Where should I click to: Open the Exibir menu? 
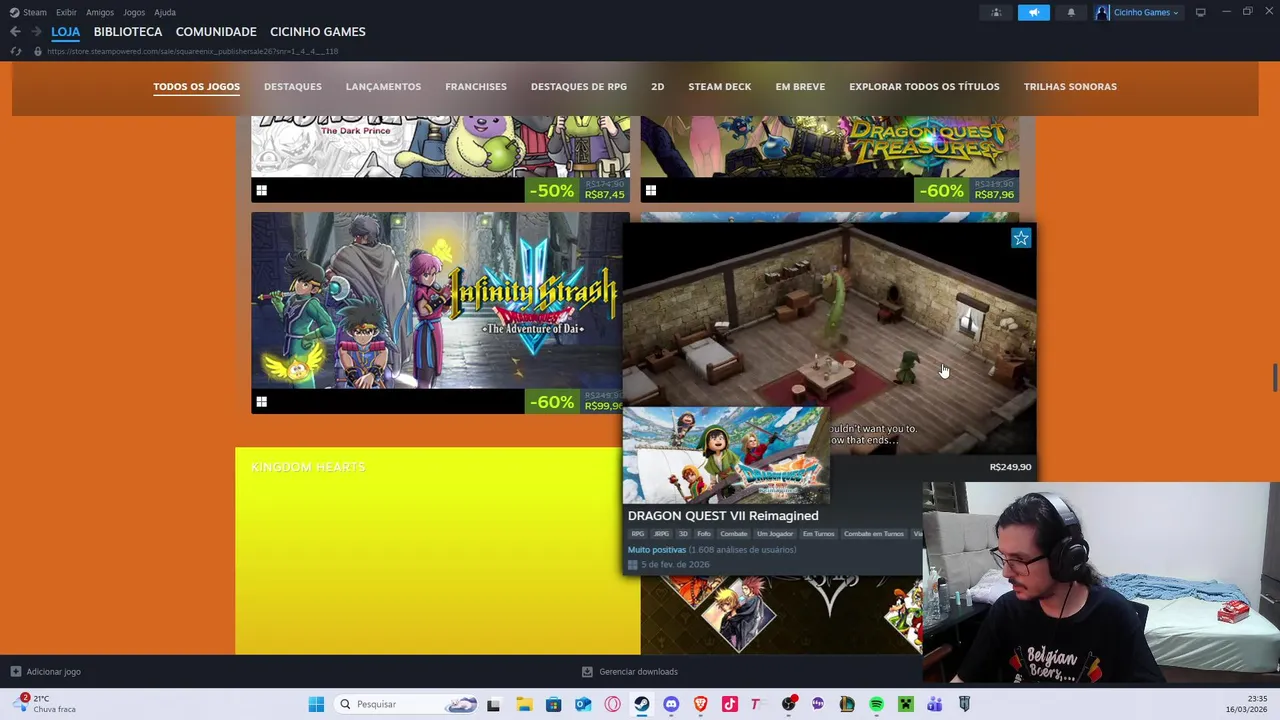(x=66, y=12)
